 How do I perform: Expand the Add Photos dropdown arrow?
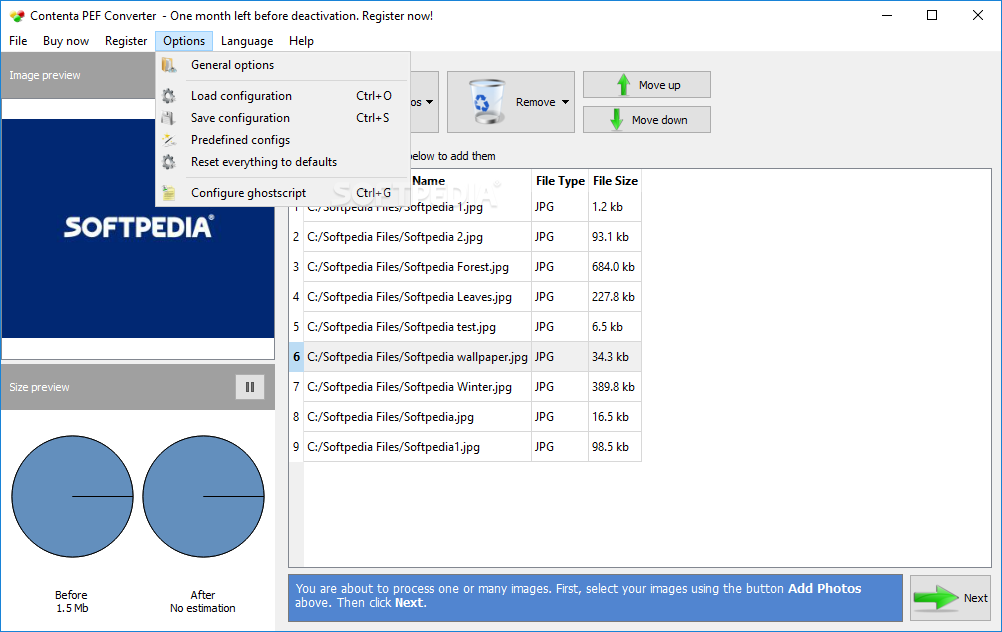(429, 102)
